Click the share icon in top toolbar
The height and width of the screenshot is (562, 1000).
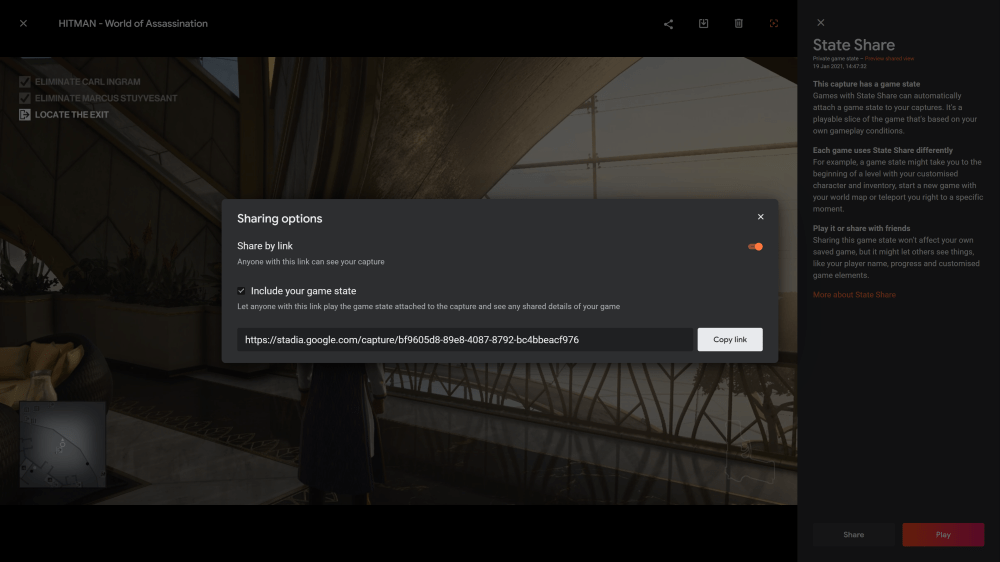[x=668, y=24]
